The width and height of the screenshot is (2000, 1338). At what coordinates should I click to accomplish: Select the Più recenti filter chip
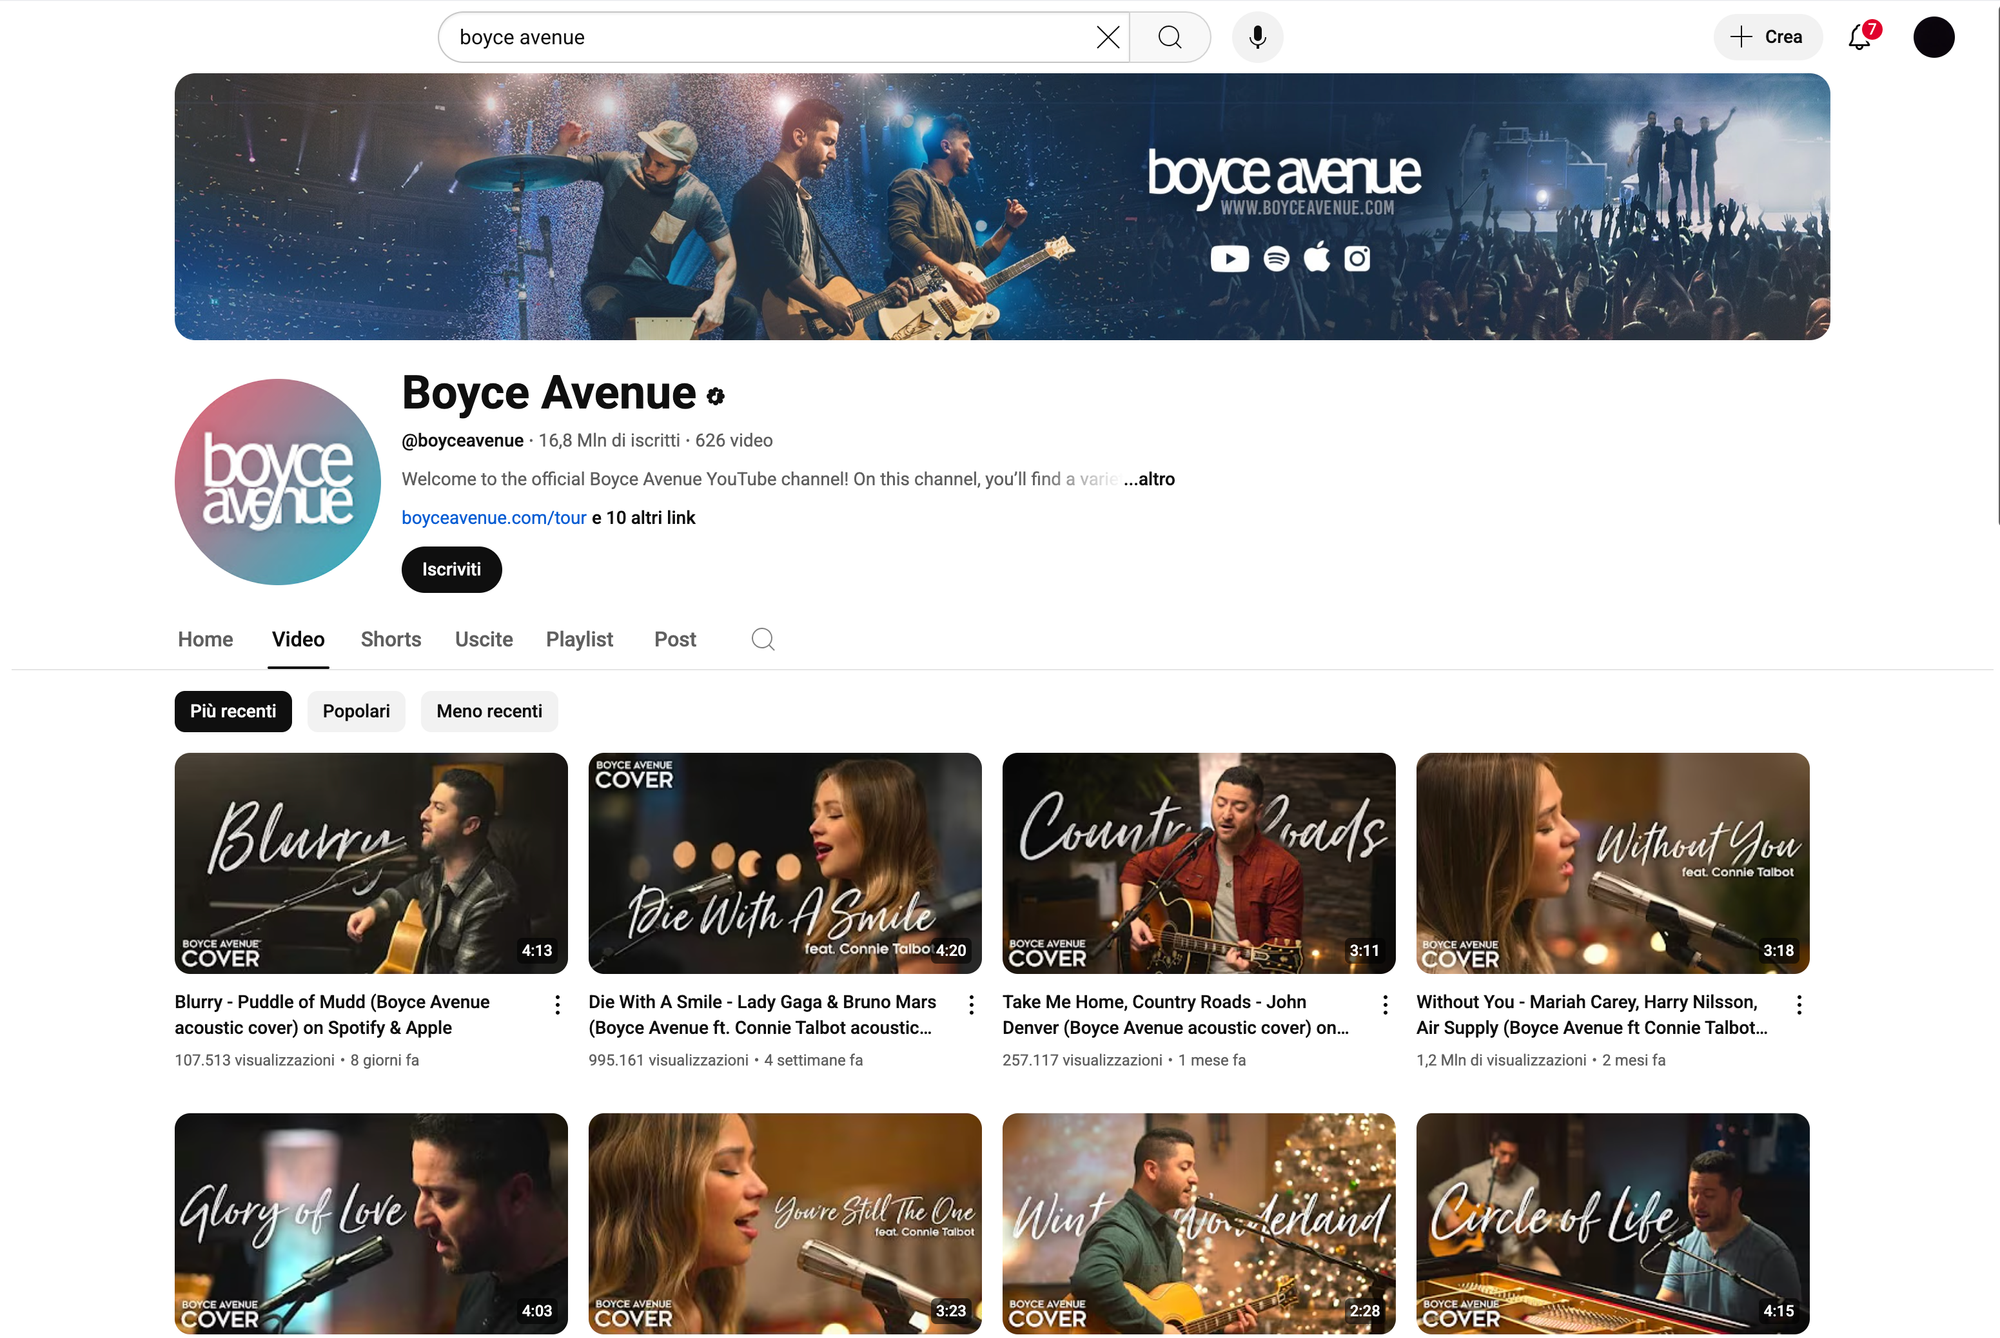[233, 711]
